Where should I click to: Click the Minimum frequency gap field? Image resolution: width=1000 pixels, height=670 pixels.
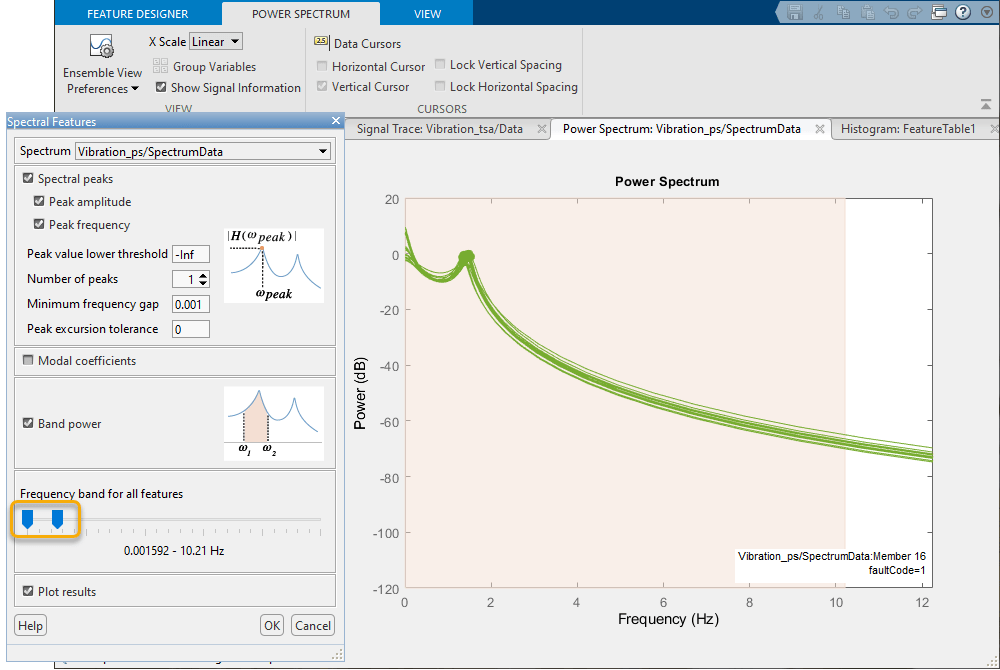tap(191, 304)
